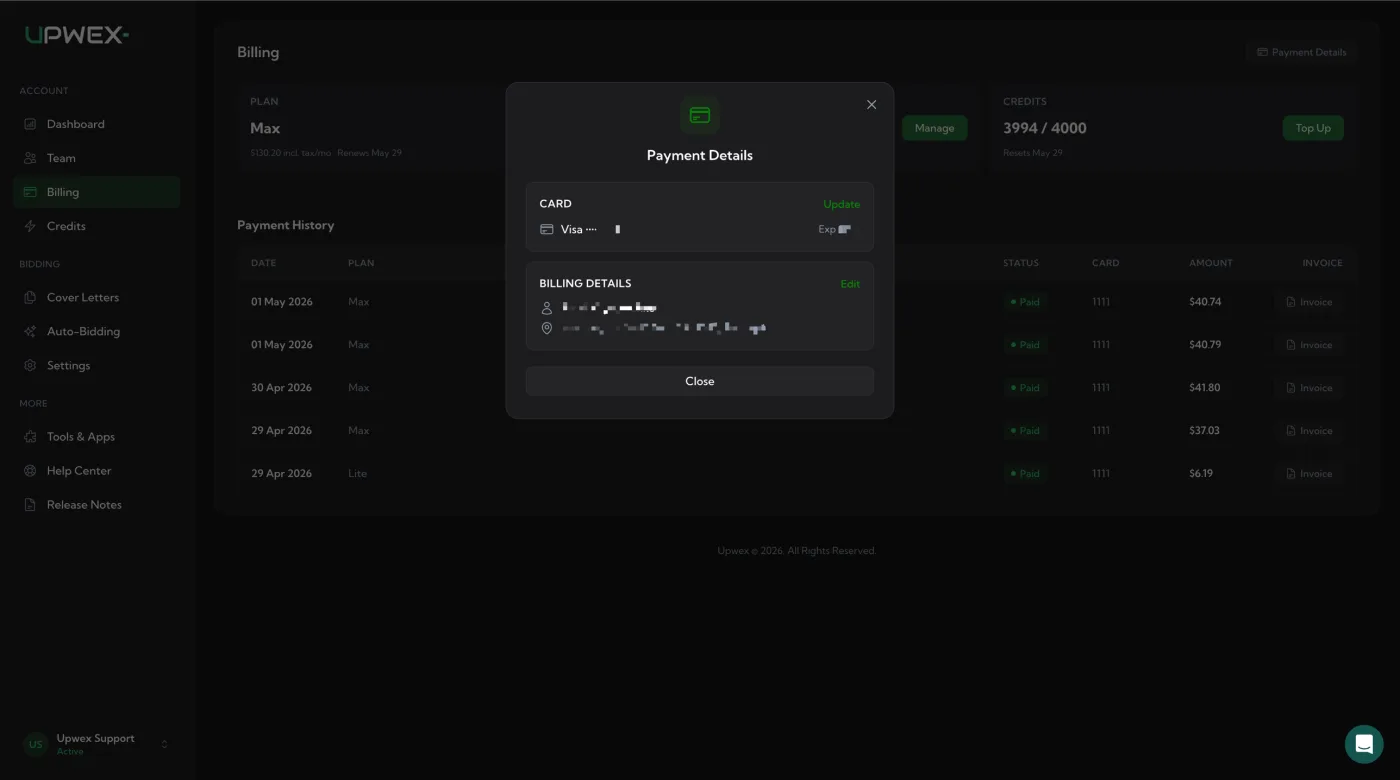Image resolution: width=1400 pixels, height=780 pixels.
Task: Open Settings from the sidebar
Action: click(x=97, y=365)
